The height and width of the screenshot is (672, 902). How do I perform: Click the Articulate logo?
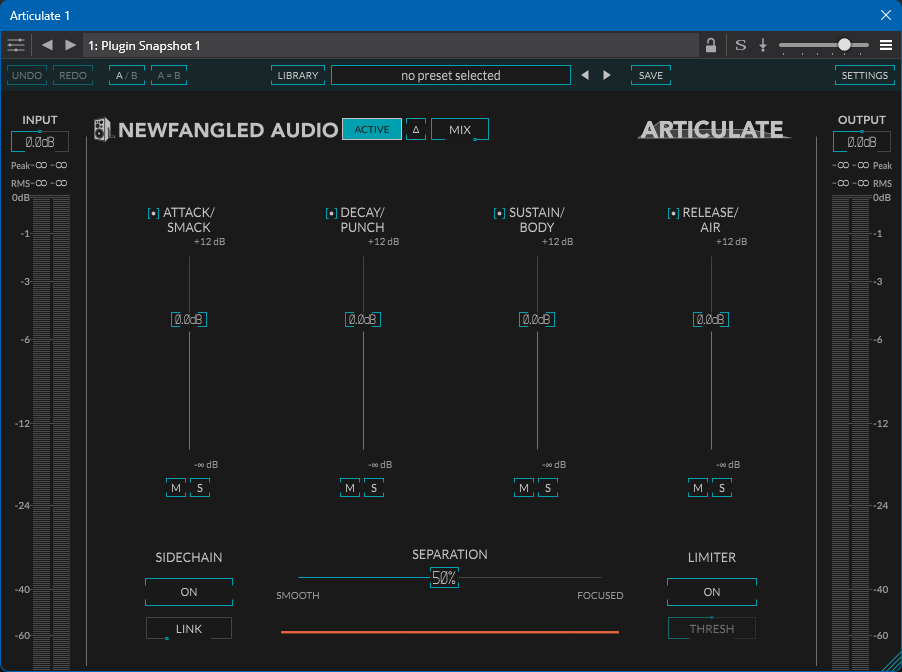point(714,130)
